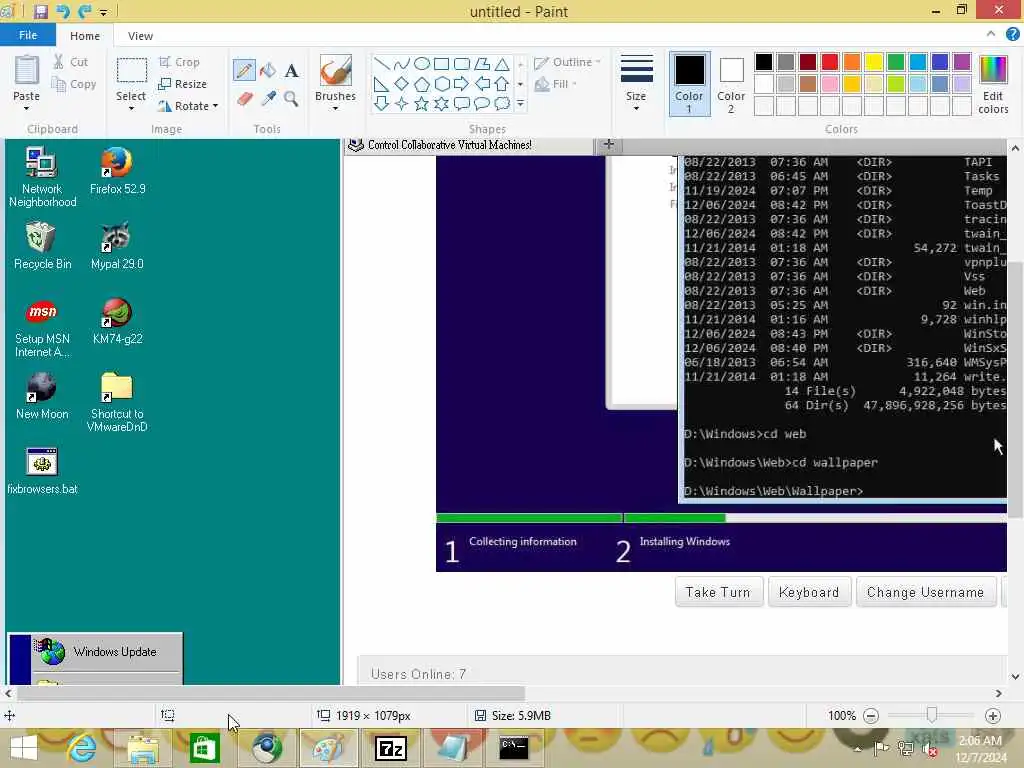Pick the yellow color swatch
1024x768 pixels.
(x=874, y=62)
